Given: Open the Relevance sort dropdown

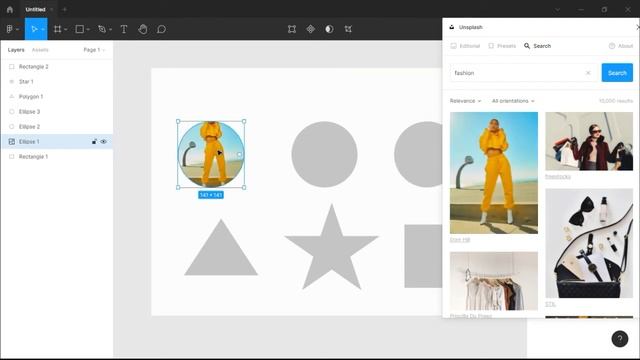Looking at the screenshot, I should pos(465,101).
